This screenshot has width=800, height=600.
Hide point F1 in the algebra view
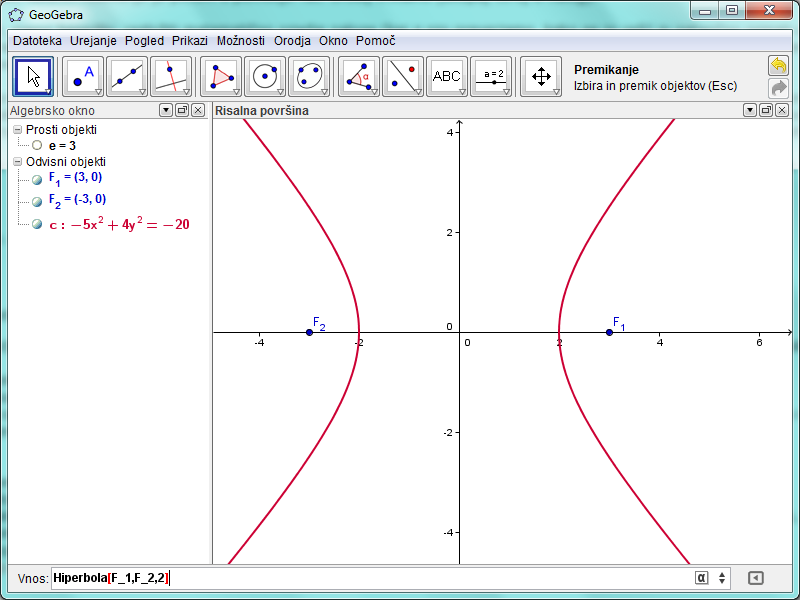tap(37, 179)
